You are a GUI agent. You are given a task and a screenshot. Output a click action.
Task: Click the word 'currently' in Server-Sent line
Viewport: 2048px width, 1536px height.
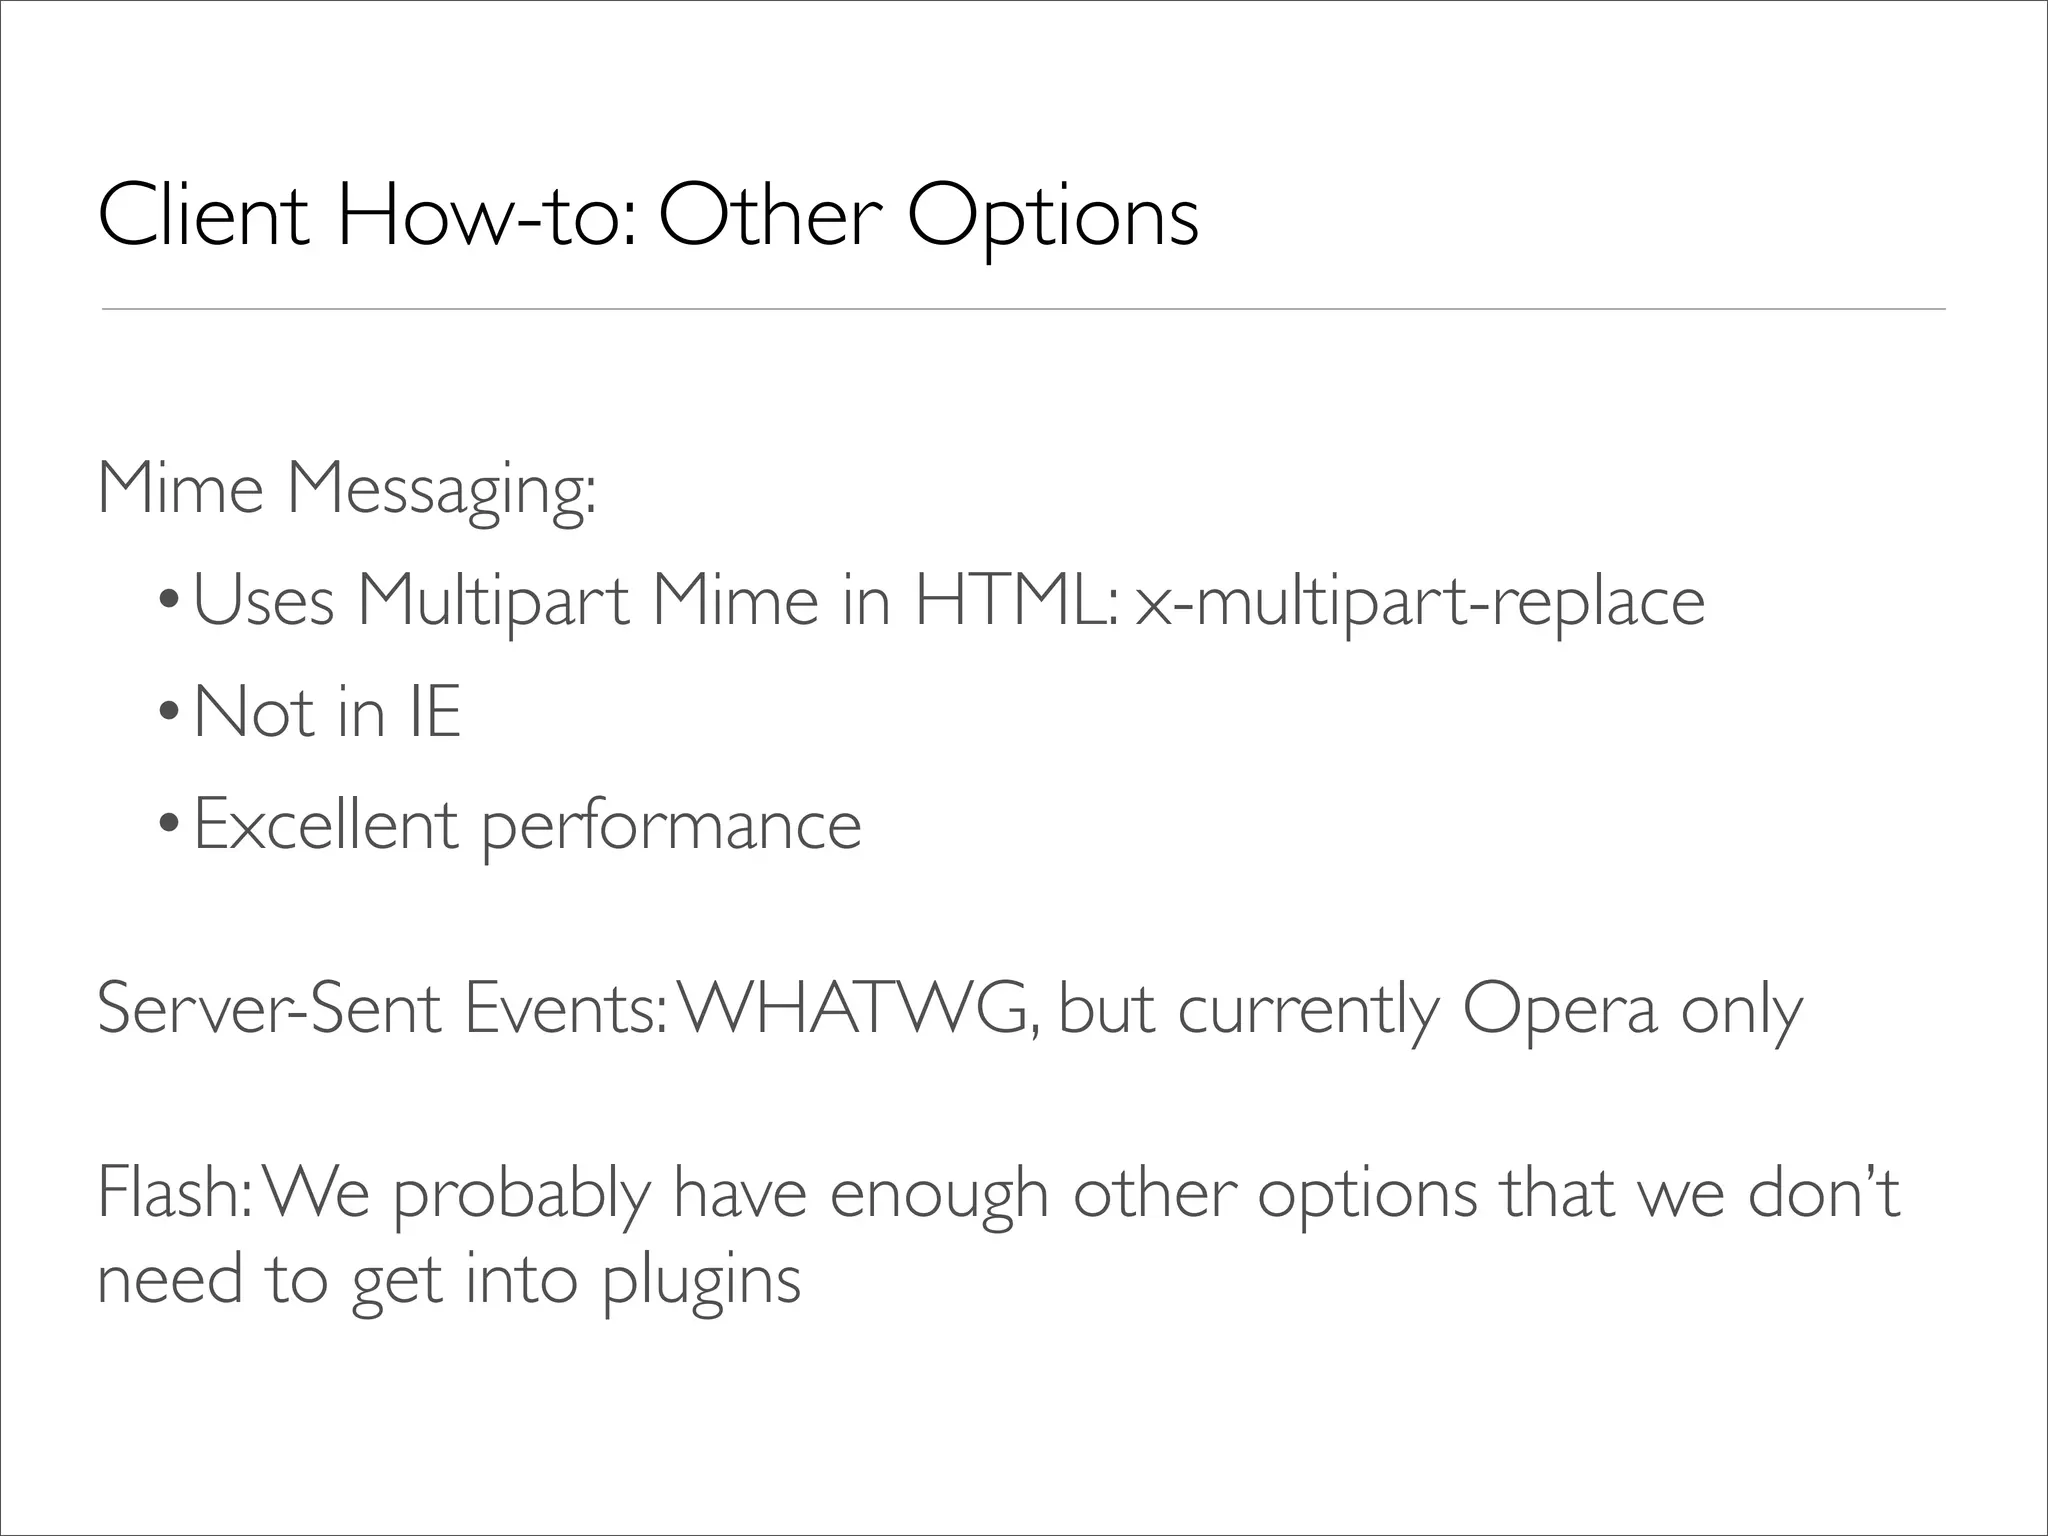click(1309, 1009)
